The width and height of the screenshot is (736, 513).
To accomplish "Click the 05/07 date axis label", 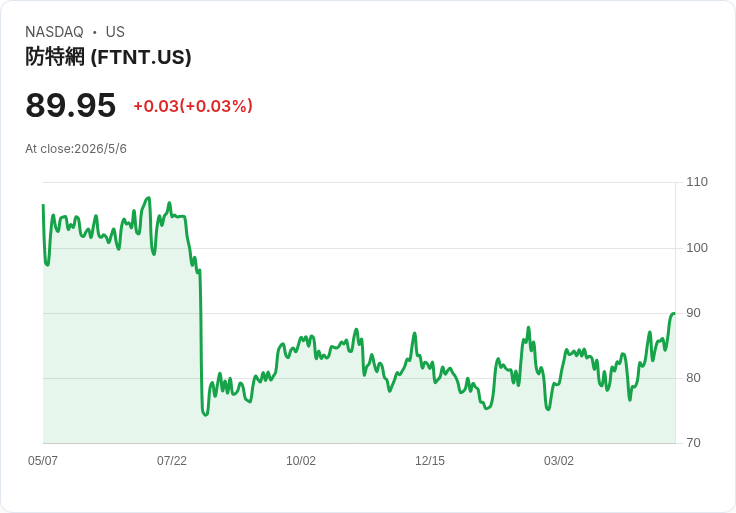I will 43,461.
